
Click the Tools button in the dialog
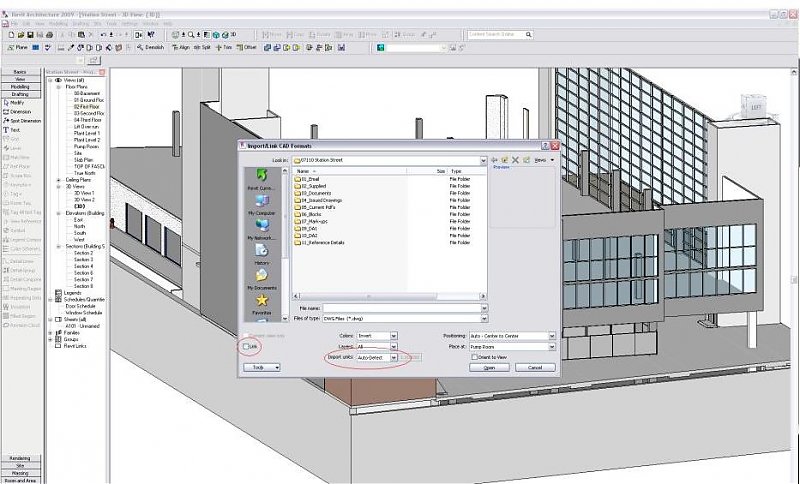[x=262, y=367]
